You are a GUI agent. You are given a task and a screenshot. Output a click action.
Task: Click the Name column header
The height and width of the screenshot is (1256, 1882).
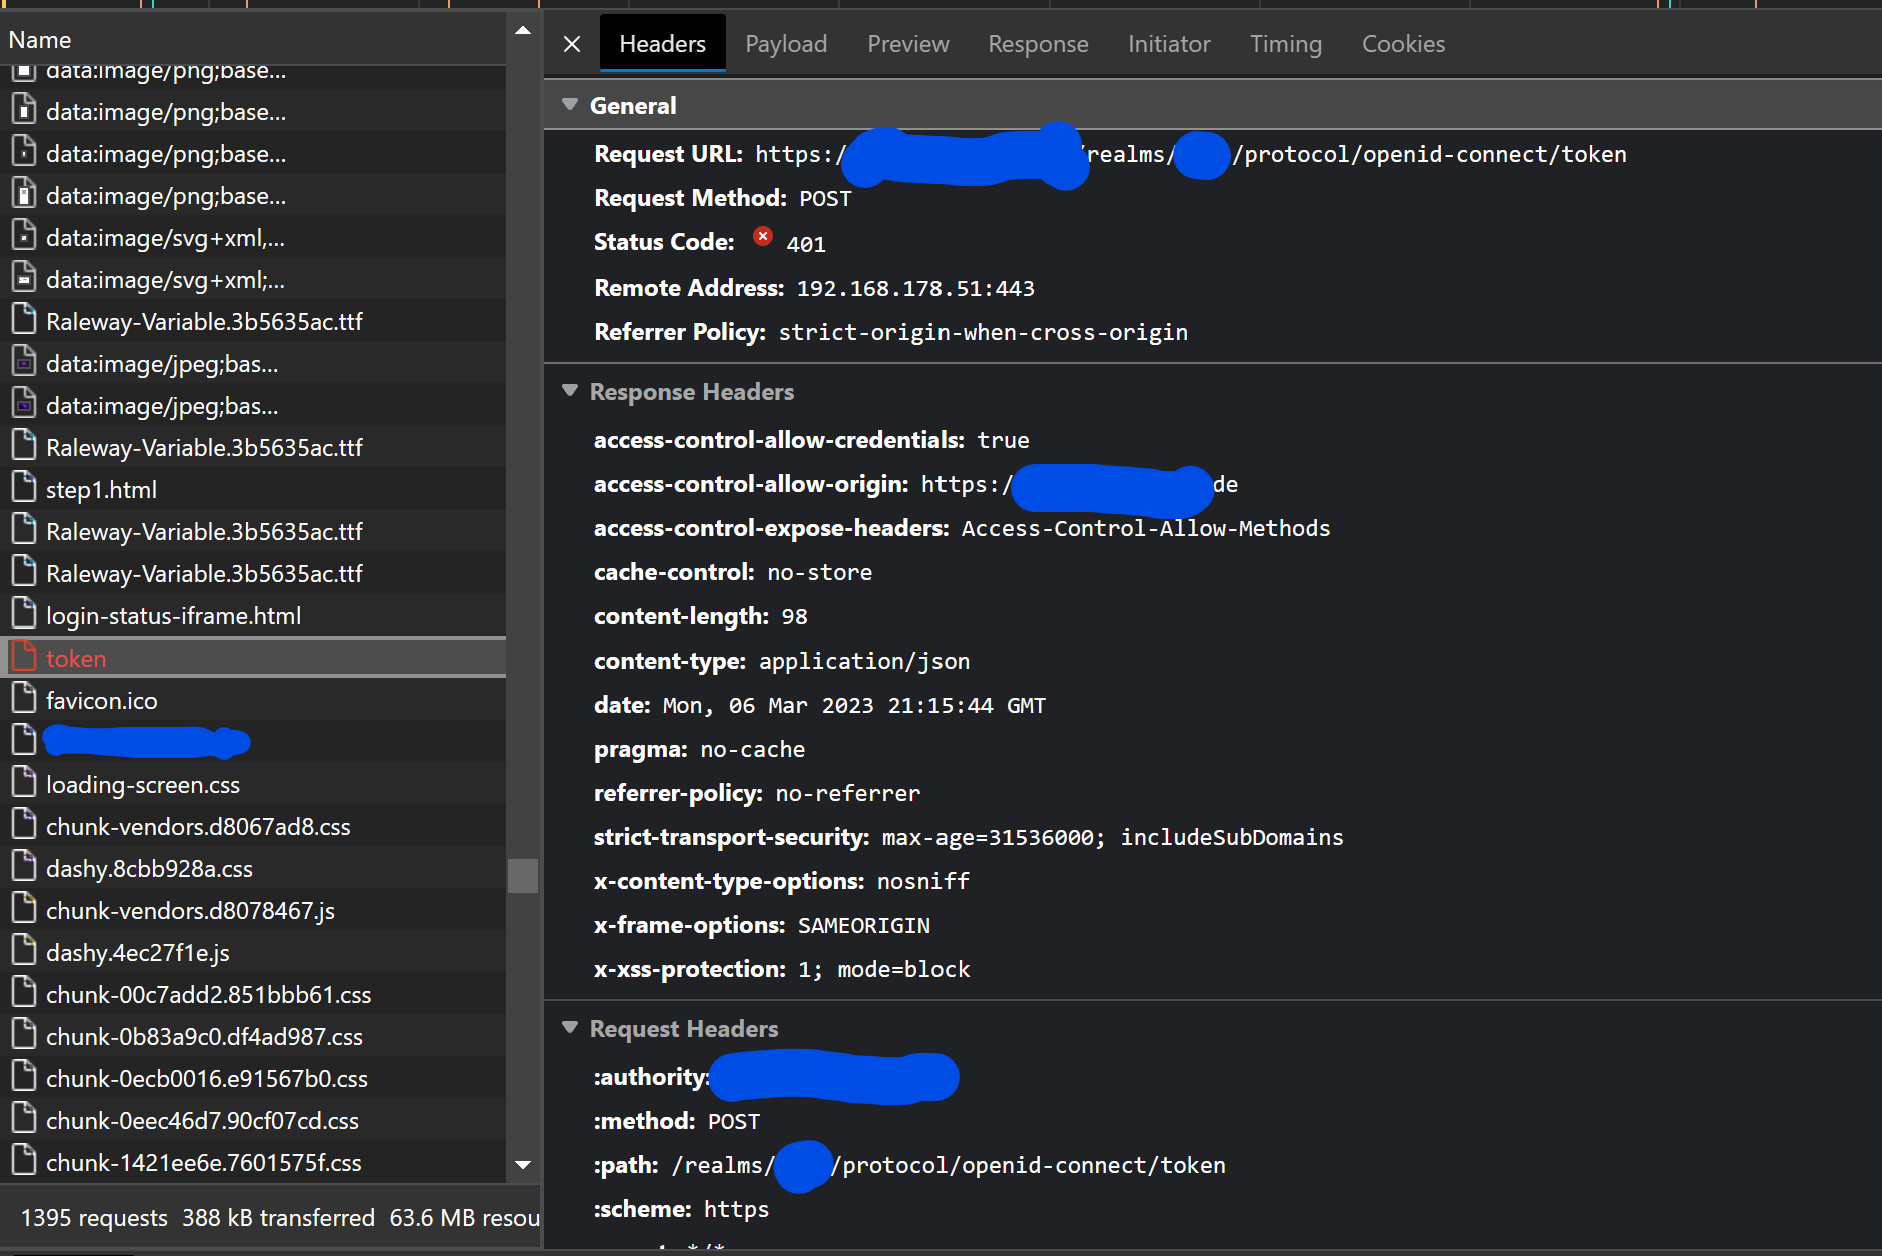(40, 39)
